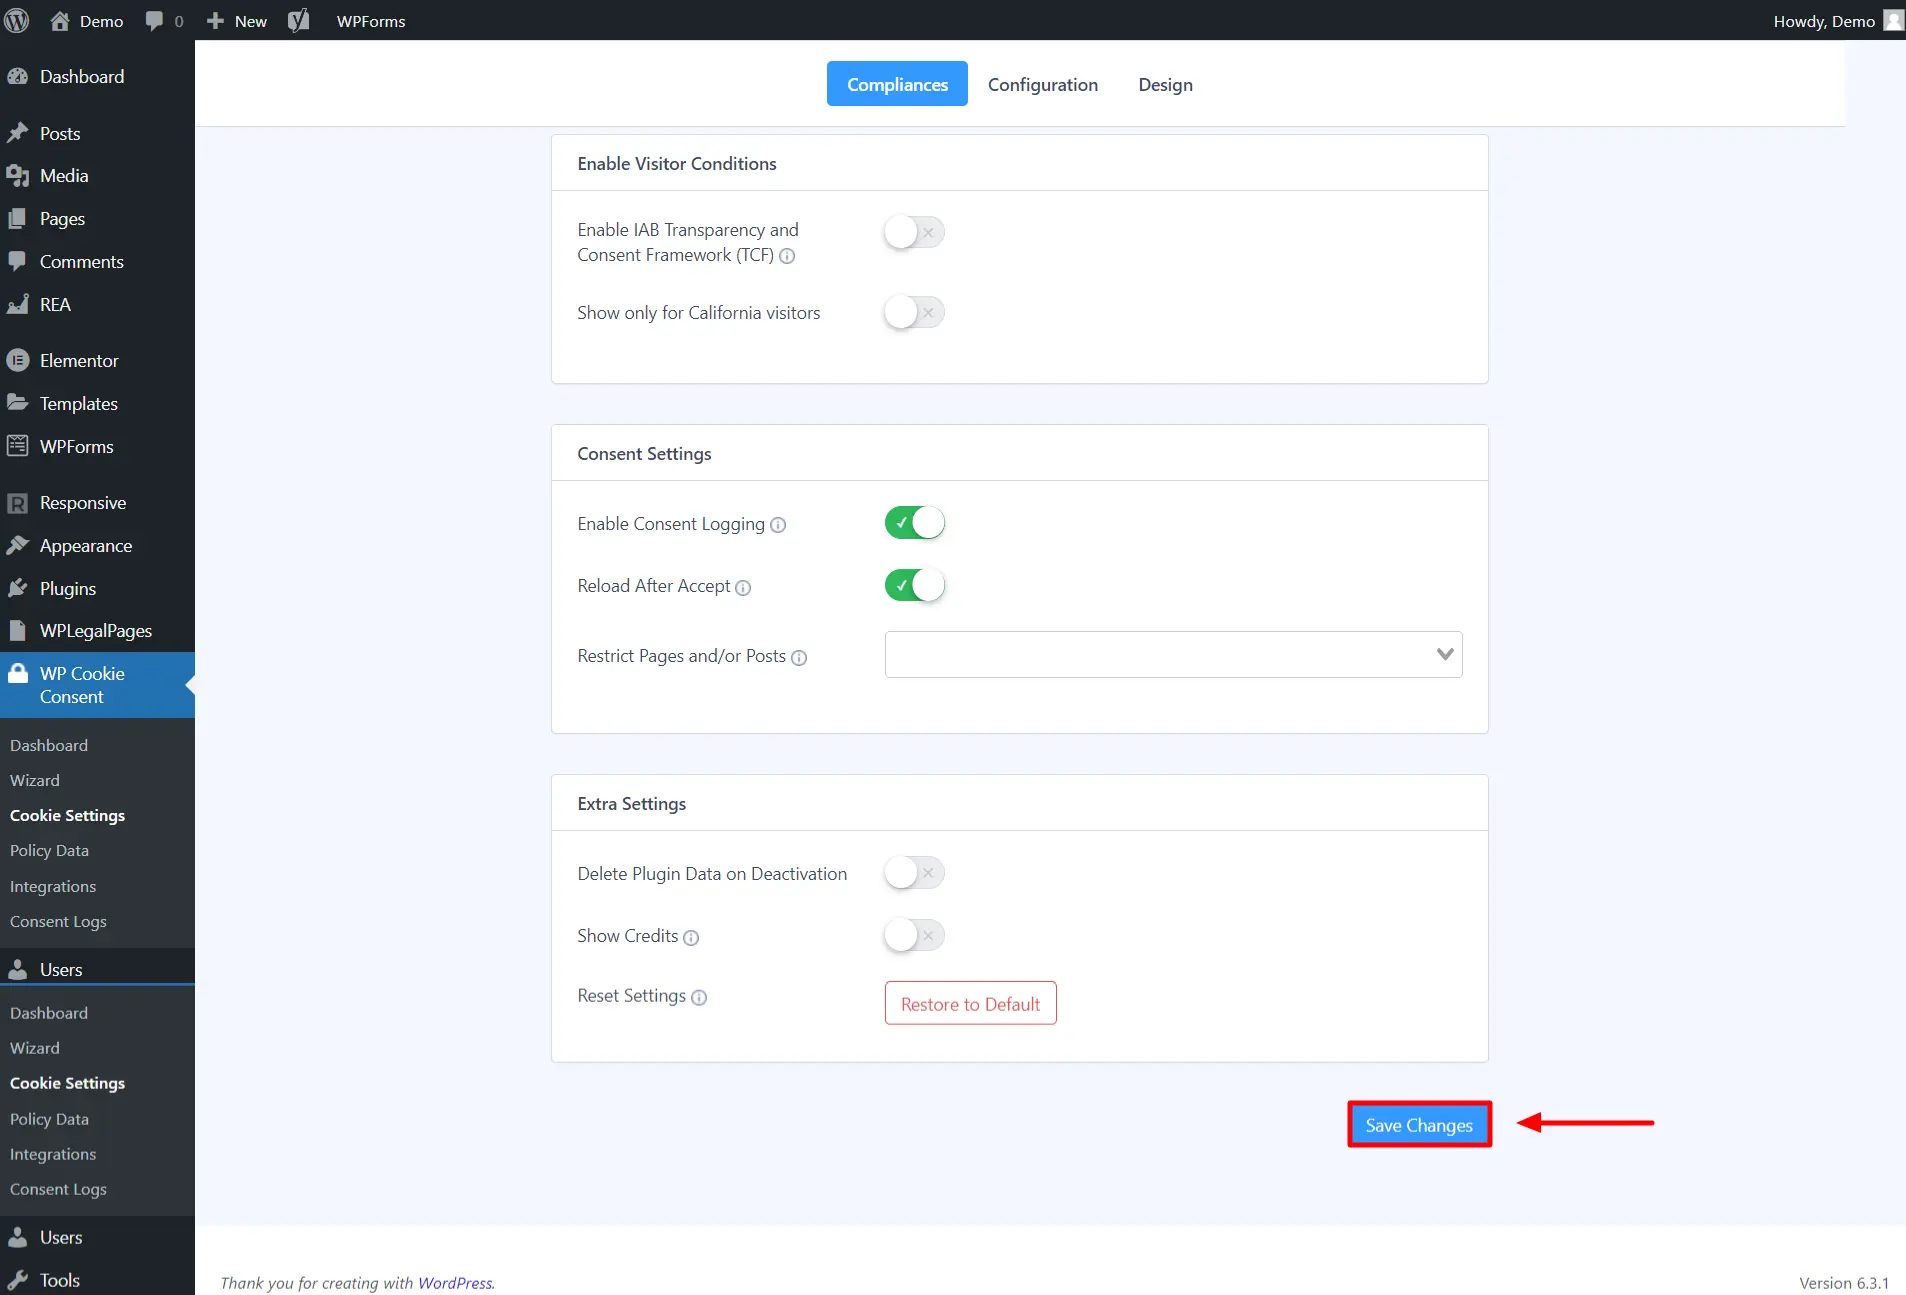Image resolution: width=1906 pixels, height=1295 pixels.
Task: Disable the Reload After Accept toggle
Action: (913, 585)
